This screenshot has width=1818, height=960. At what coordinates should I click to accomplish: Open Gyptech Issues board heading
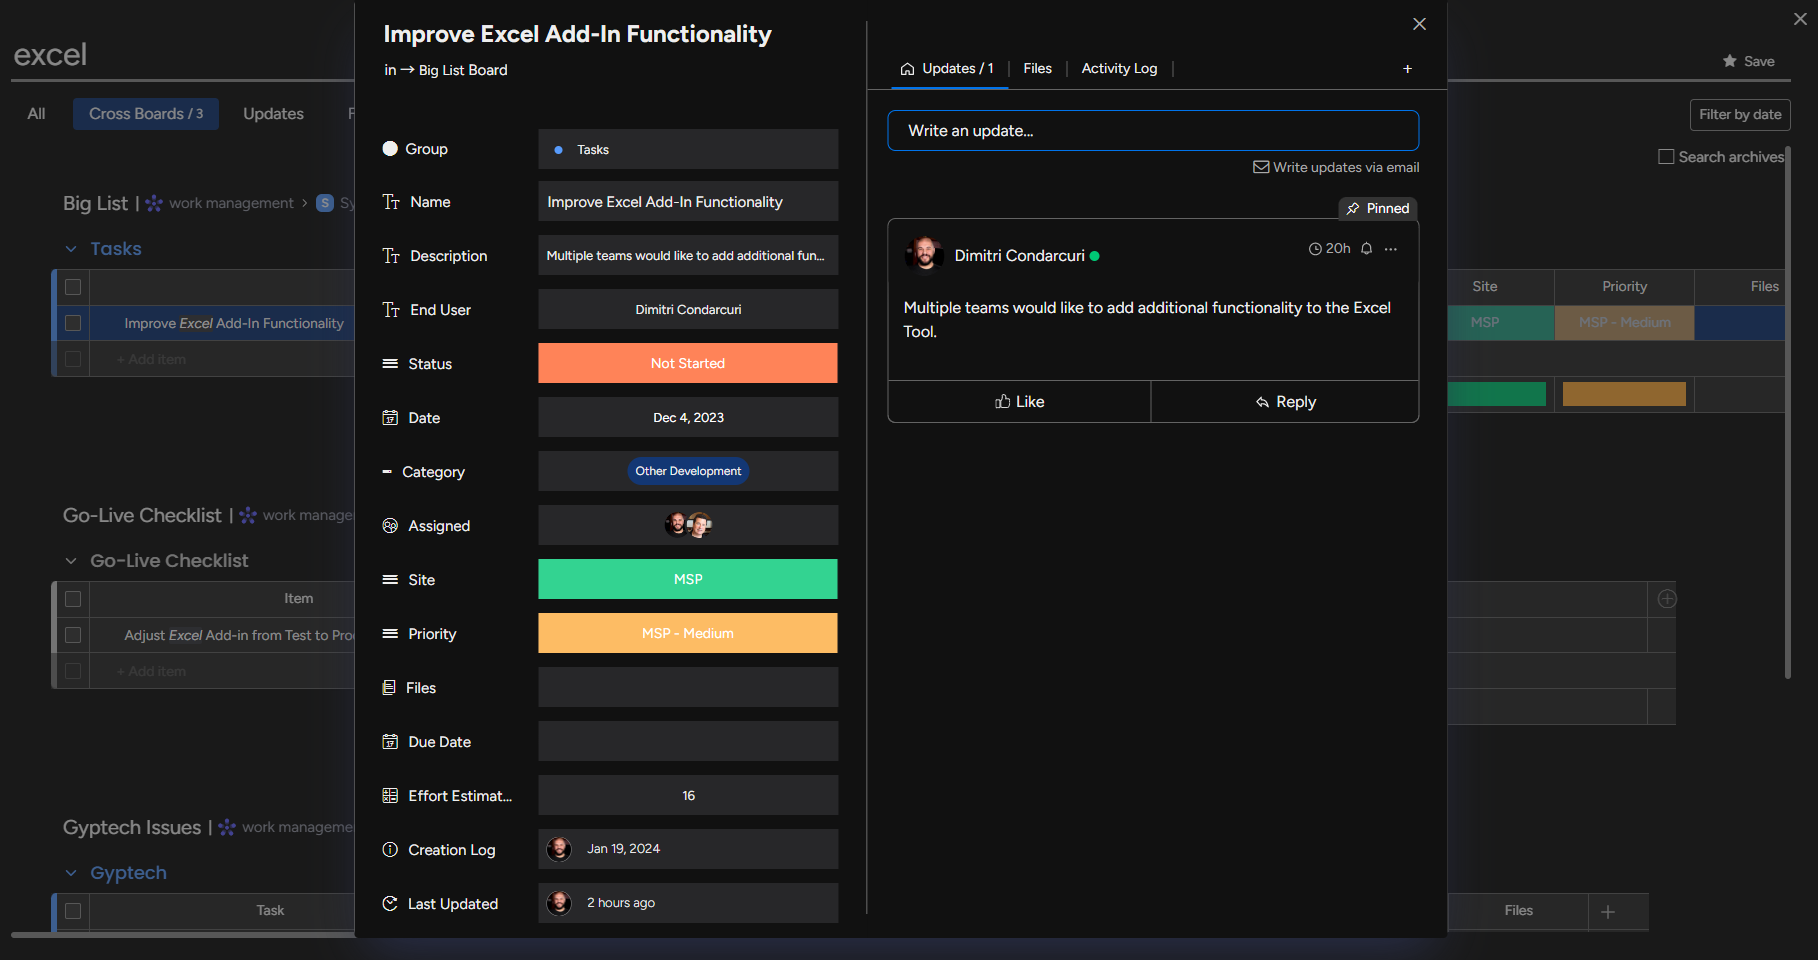click(x=132, y=828)
